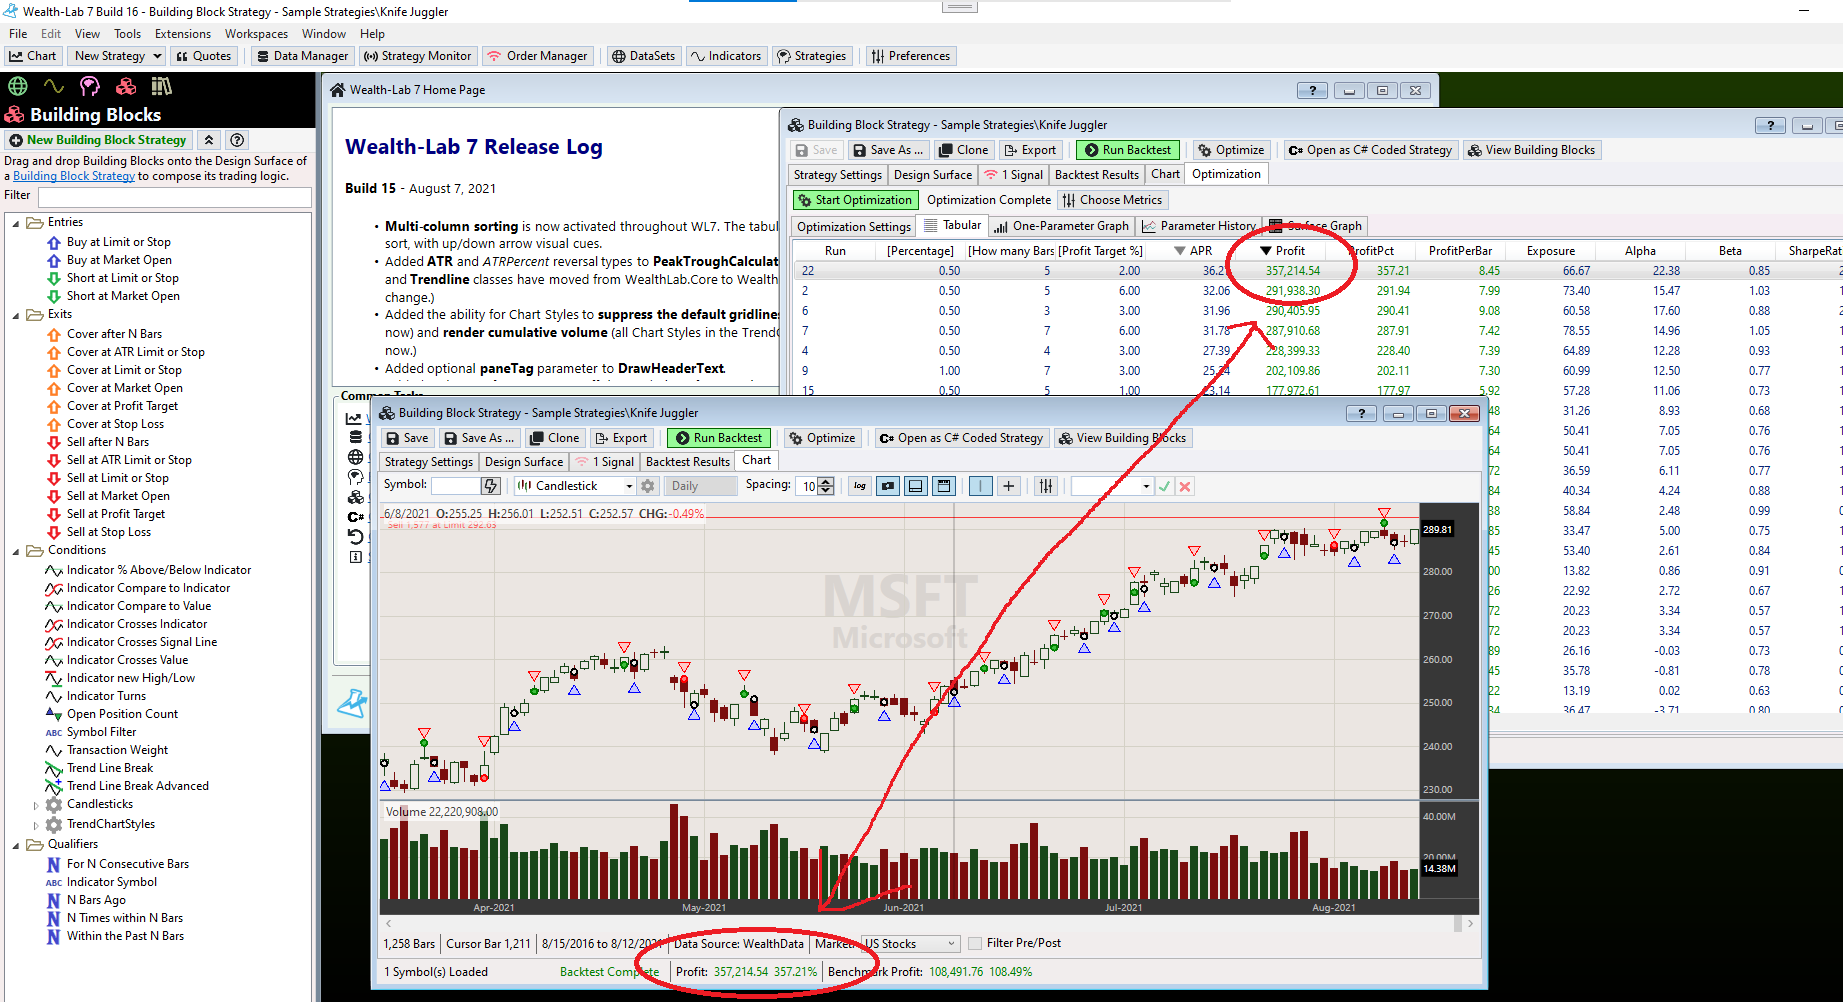Follow the Building Block Strategy hyperlink
The height and width of the screenshot is (1002, 1843).
(x=74, y=176)
